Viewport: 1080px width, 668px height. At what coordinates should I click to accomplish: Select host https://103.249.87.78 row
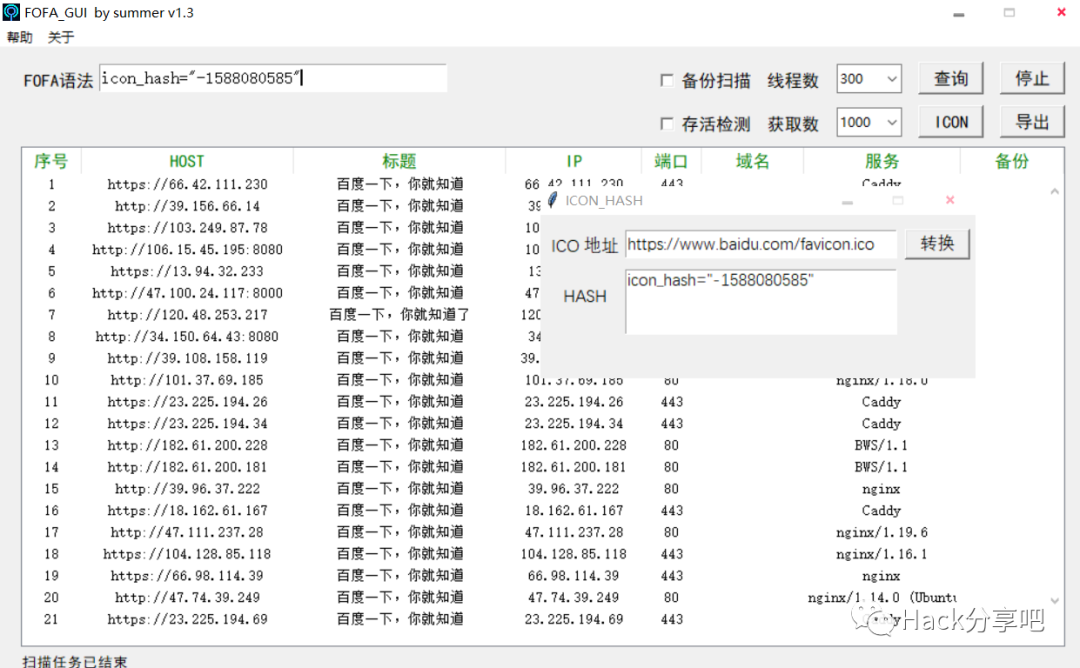[x=187, y=228]
